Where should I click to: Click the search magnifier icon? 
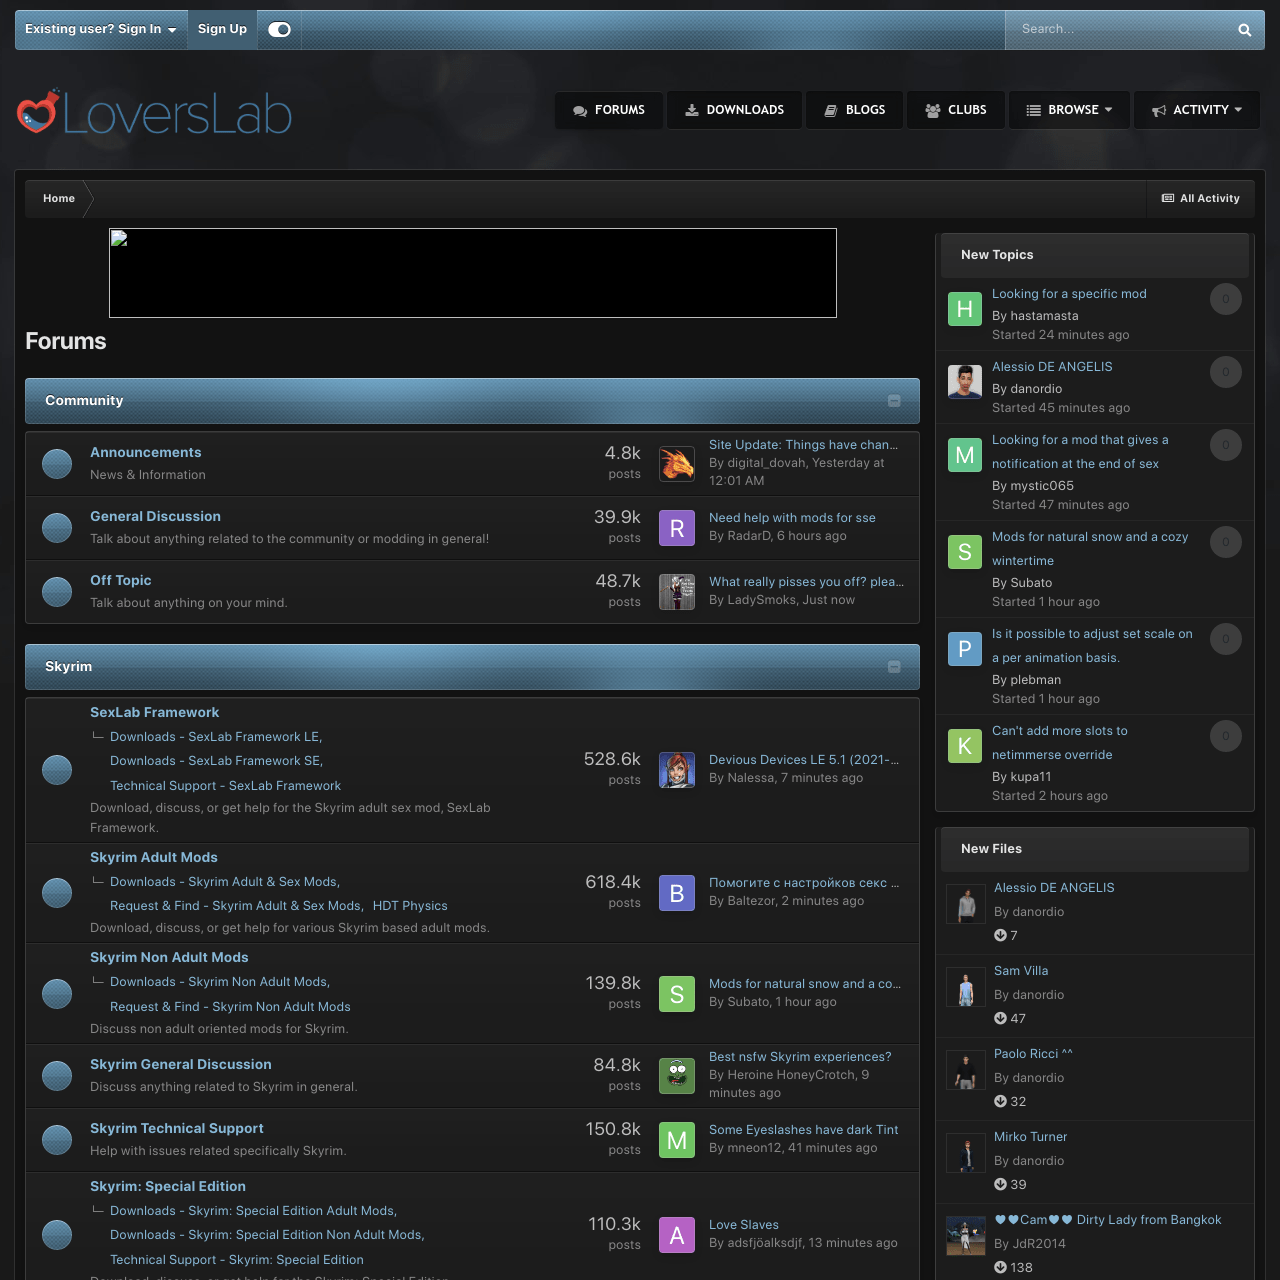(1244, 30)
